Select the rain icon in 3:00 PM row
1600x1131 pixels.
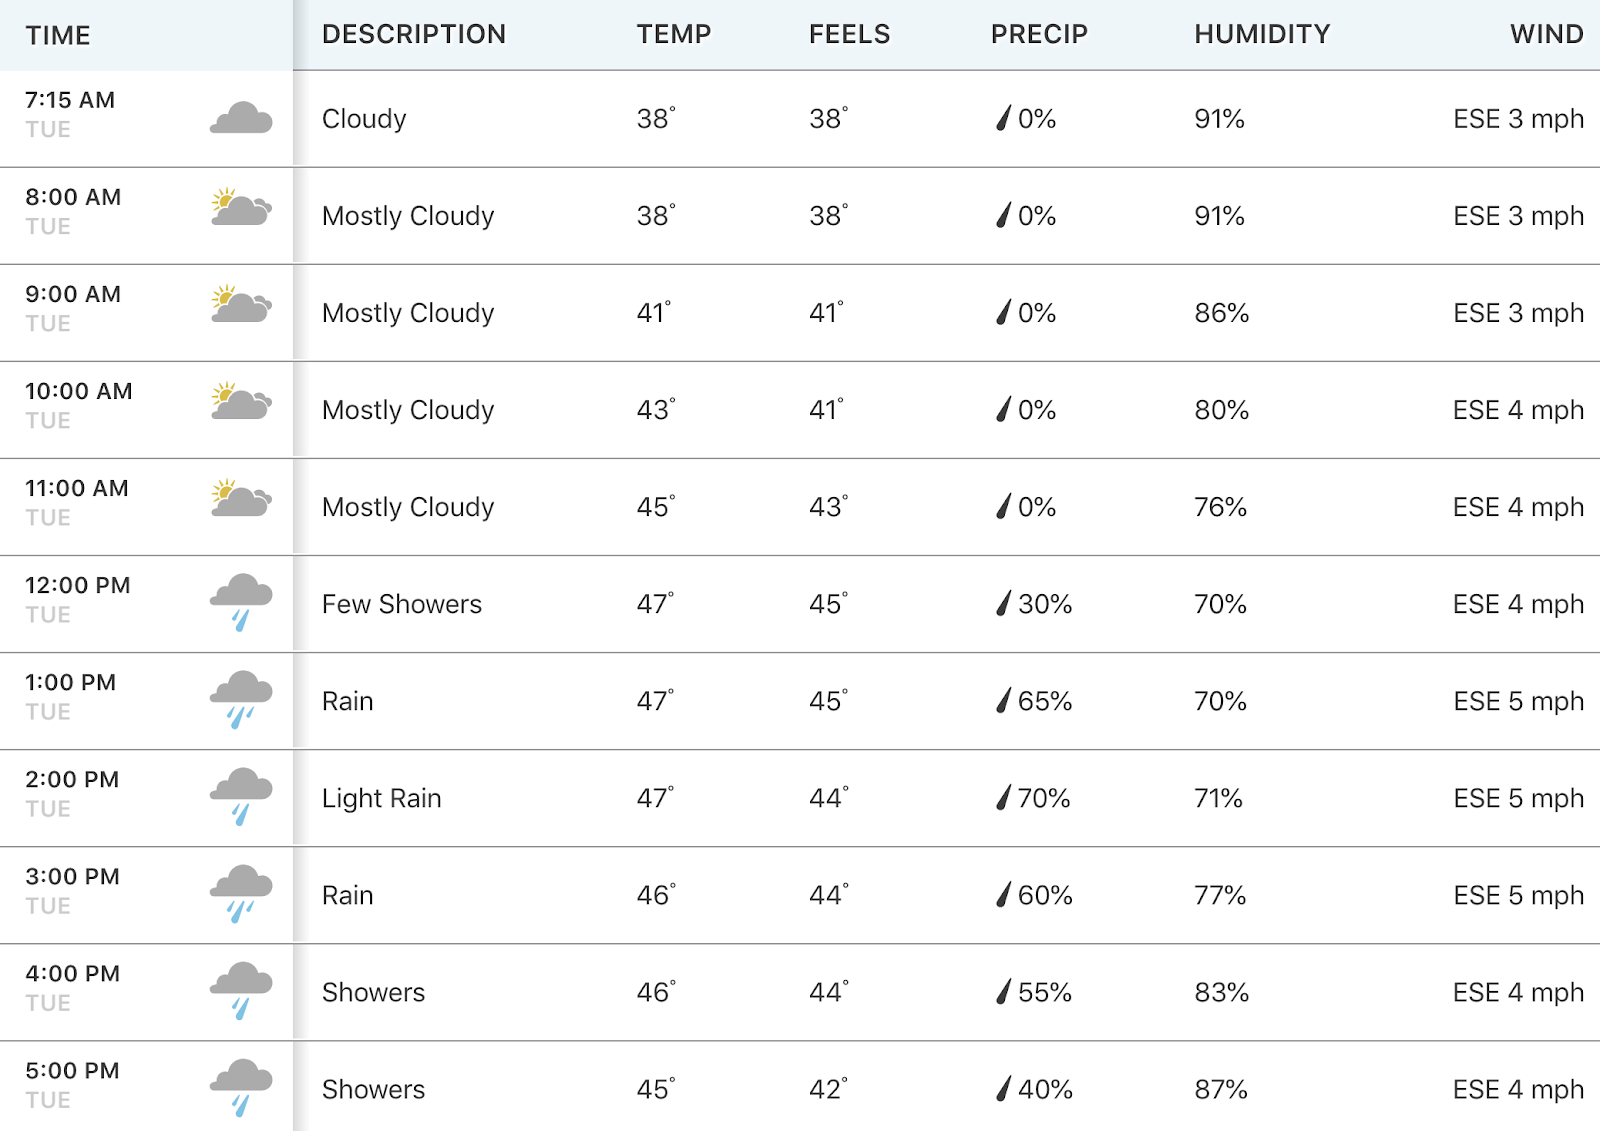241,893
